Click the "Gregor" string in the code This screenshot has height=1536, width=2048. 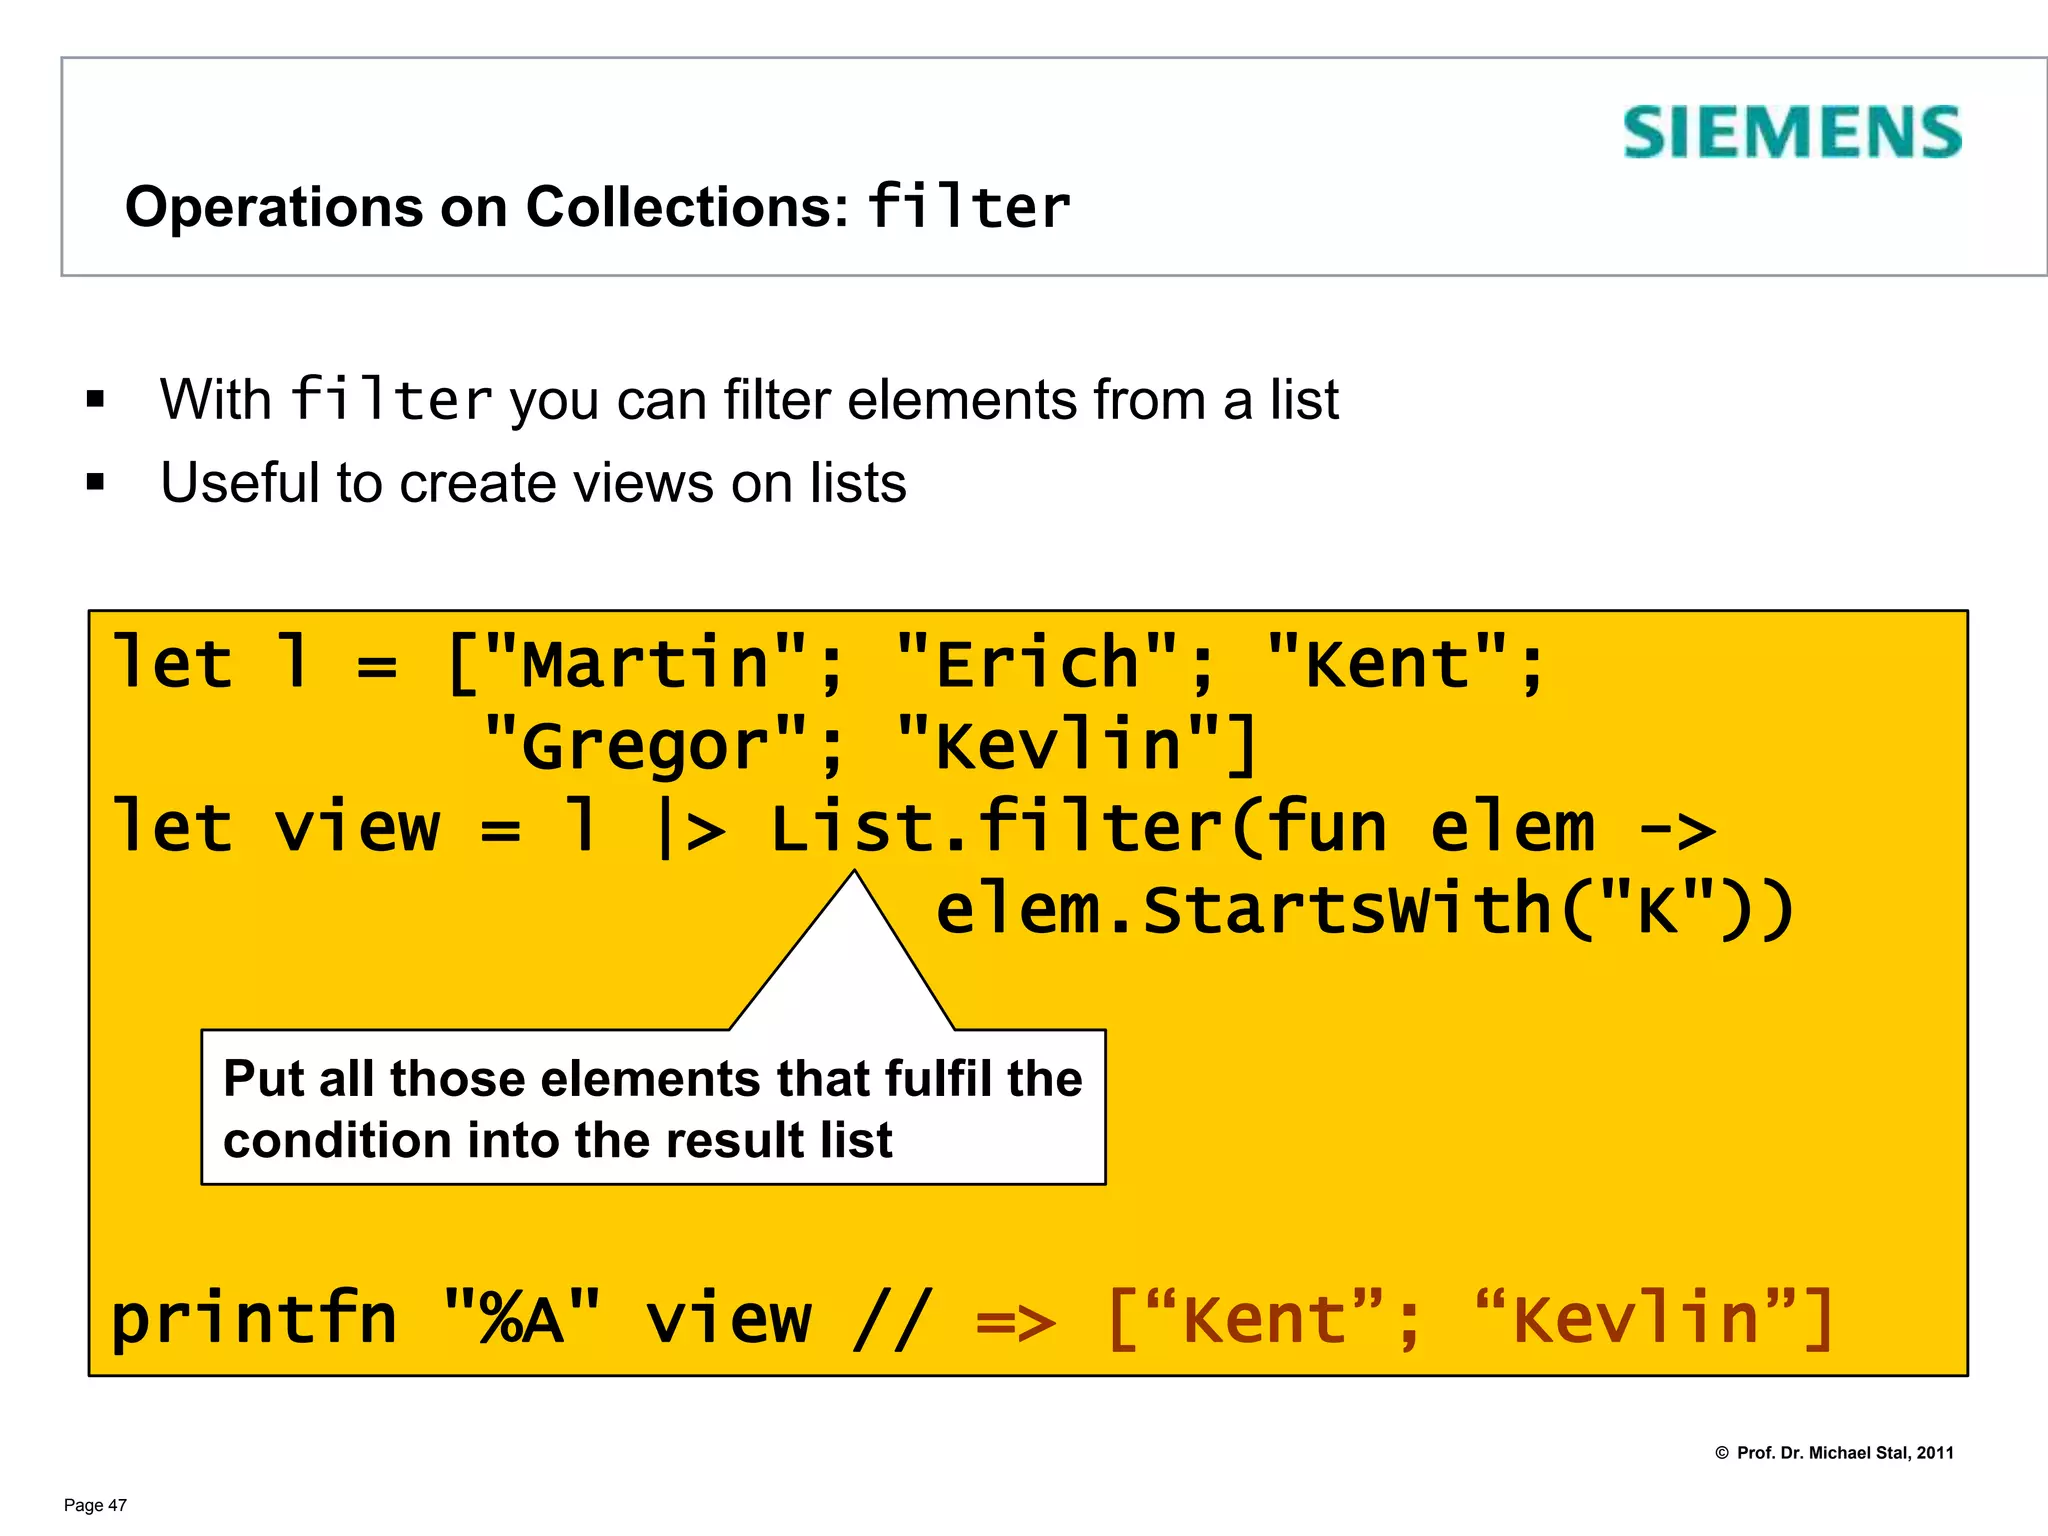click(645, 746)
